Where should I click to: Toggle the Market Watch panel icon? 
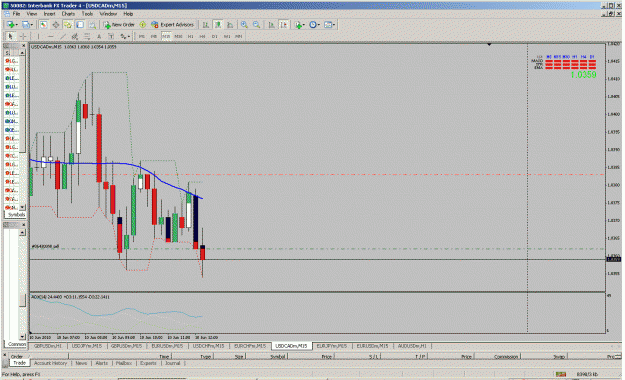pyautogui.click(x=43, y=25)
